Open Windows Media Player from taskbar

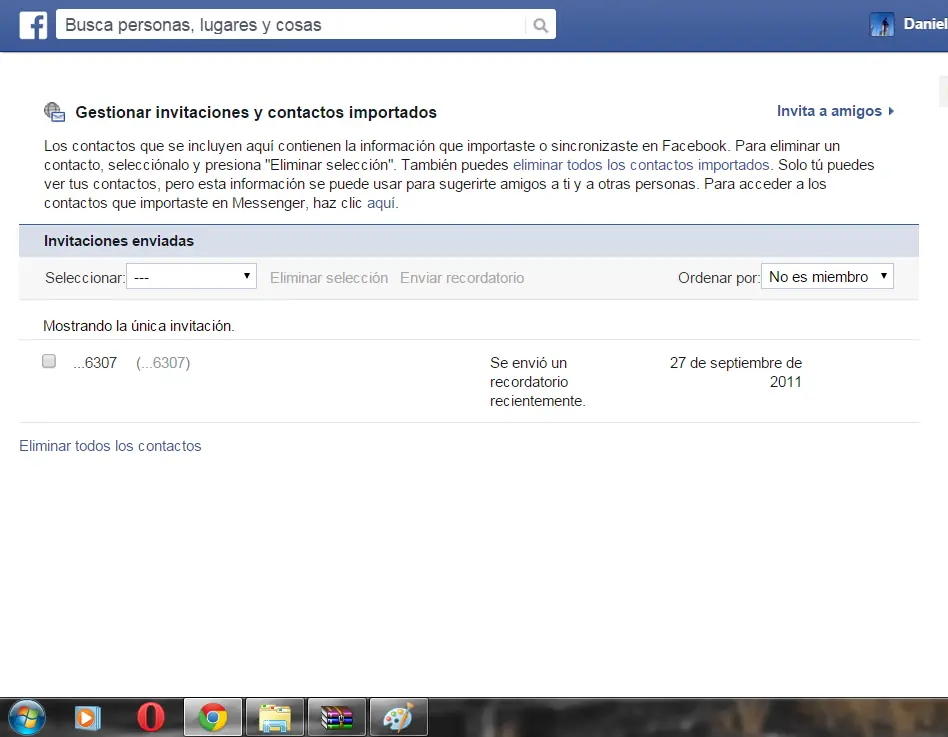click(88, 718)
